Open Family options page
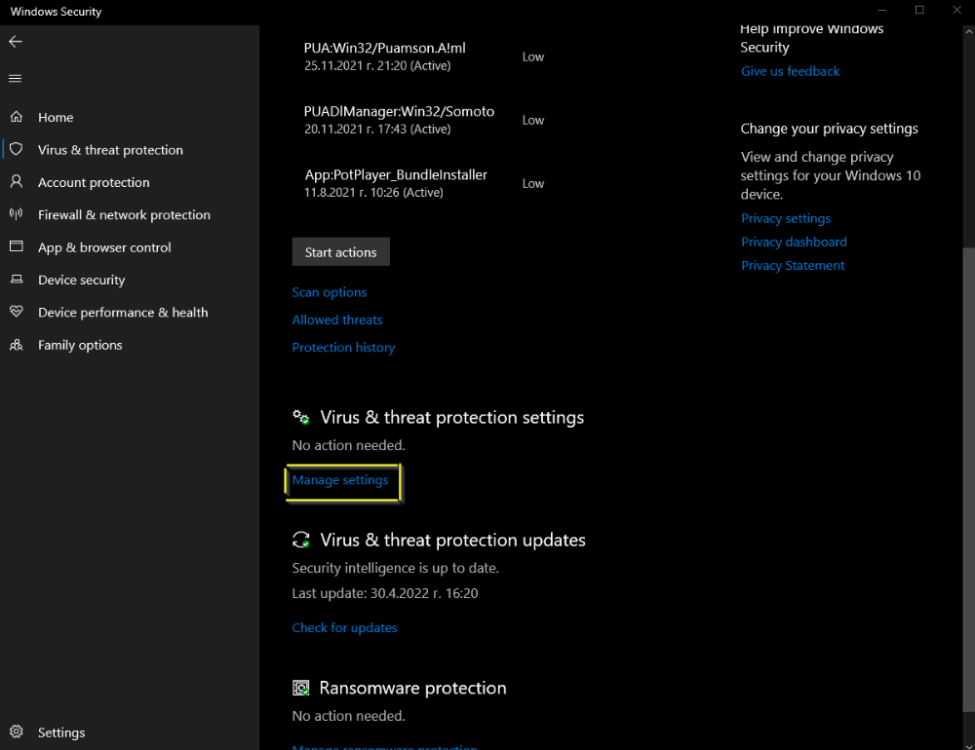975x750 pixels. pyautogui.click(x=130, y=345)
